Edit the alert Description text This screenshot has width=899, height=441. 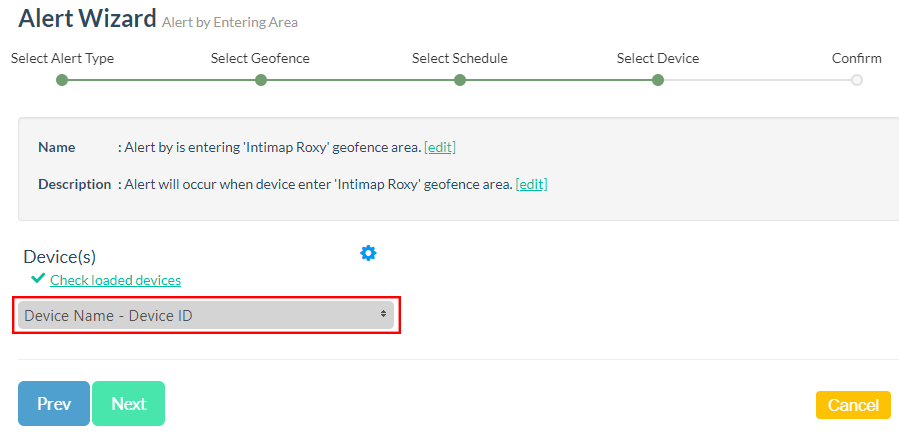click(531, 184)
